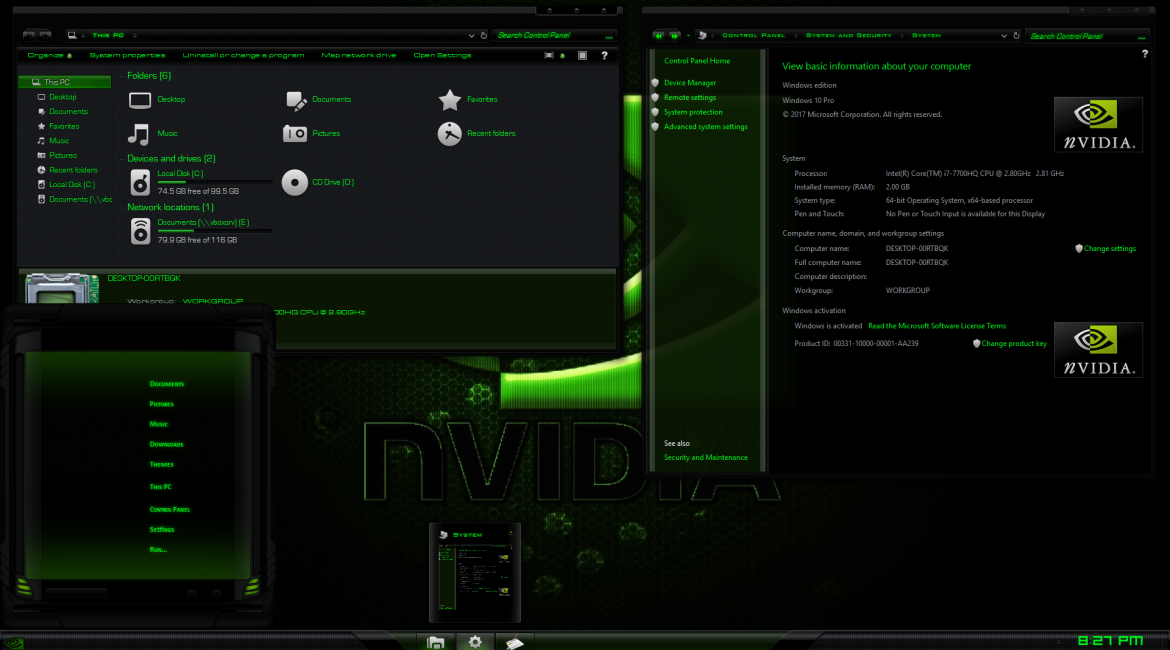
Task: Open the Documents folder icon under Folders
Action: pyautogui.click(x=295, y=99)
